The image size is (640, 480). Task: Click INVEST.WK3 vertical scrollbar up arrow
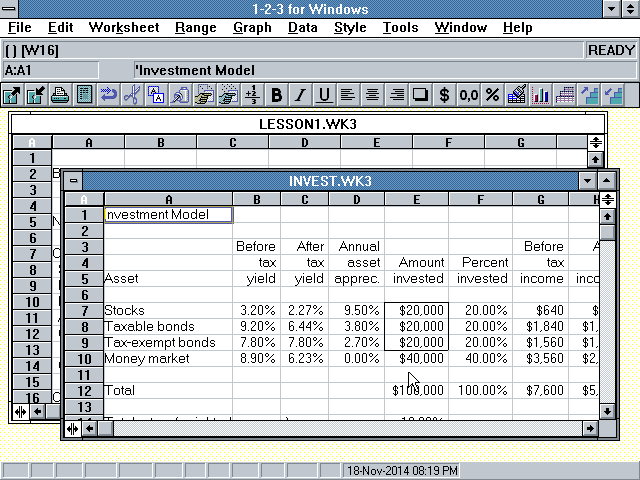(607, 216)
